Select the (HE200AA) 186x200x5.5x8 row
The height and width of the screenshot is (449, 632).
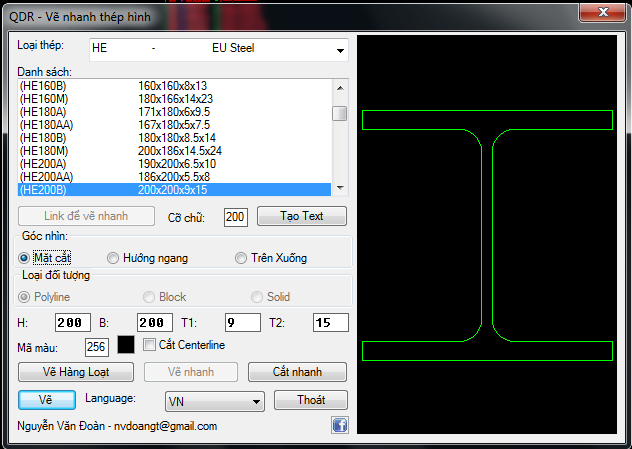point(175,177)
